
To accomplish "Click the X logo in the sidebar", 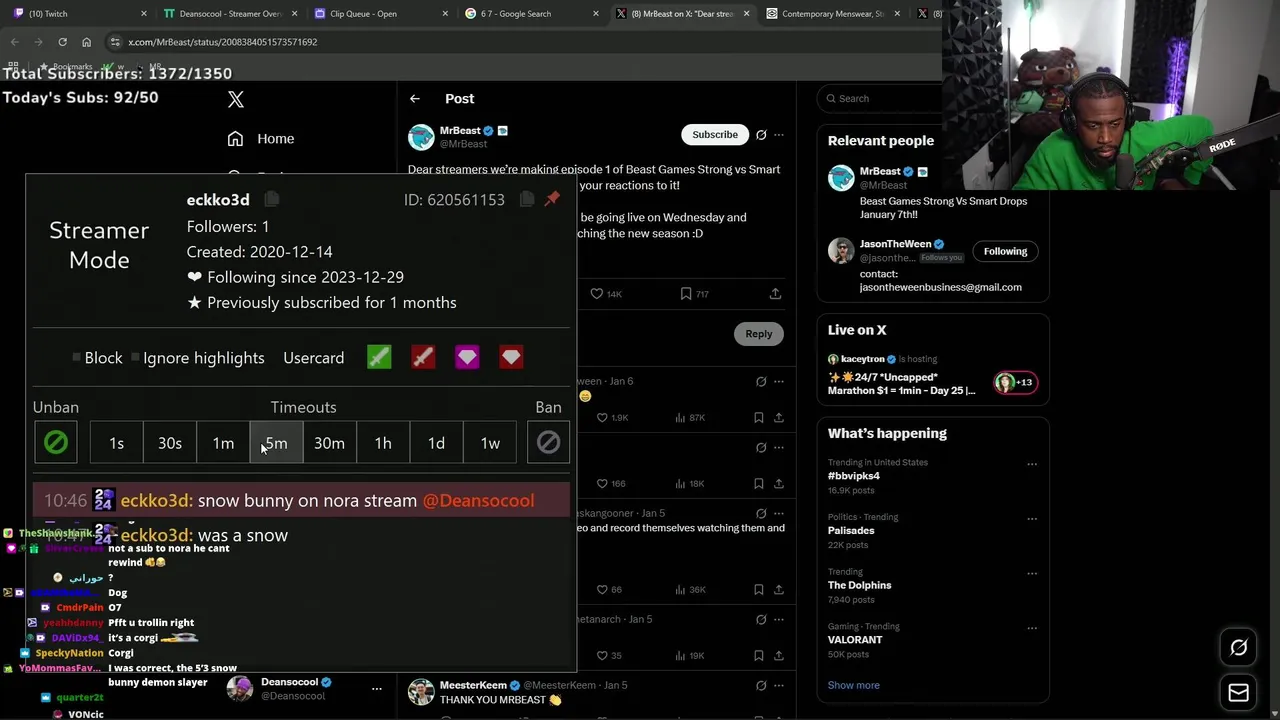I will click(236, 99).
